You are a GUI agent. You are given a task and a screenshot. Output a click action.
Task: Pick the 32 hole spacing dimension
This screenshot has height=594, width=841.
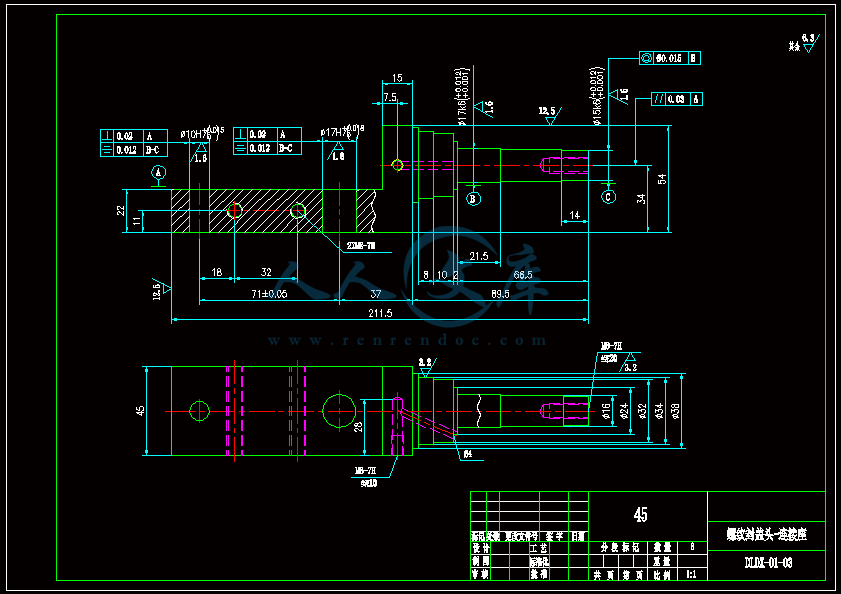pyautogui.click(x=266, y=272)
